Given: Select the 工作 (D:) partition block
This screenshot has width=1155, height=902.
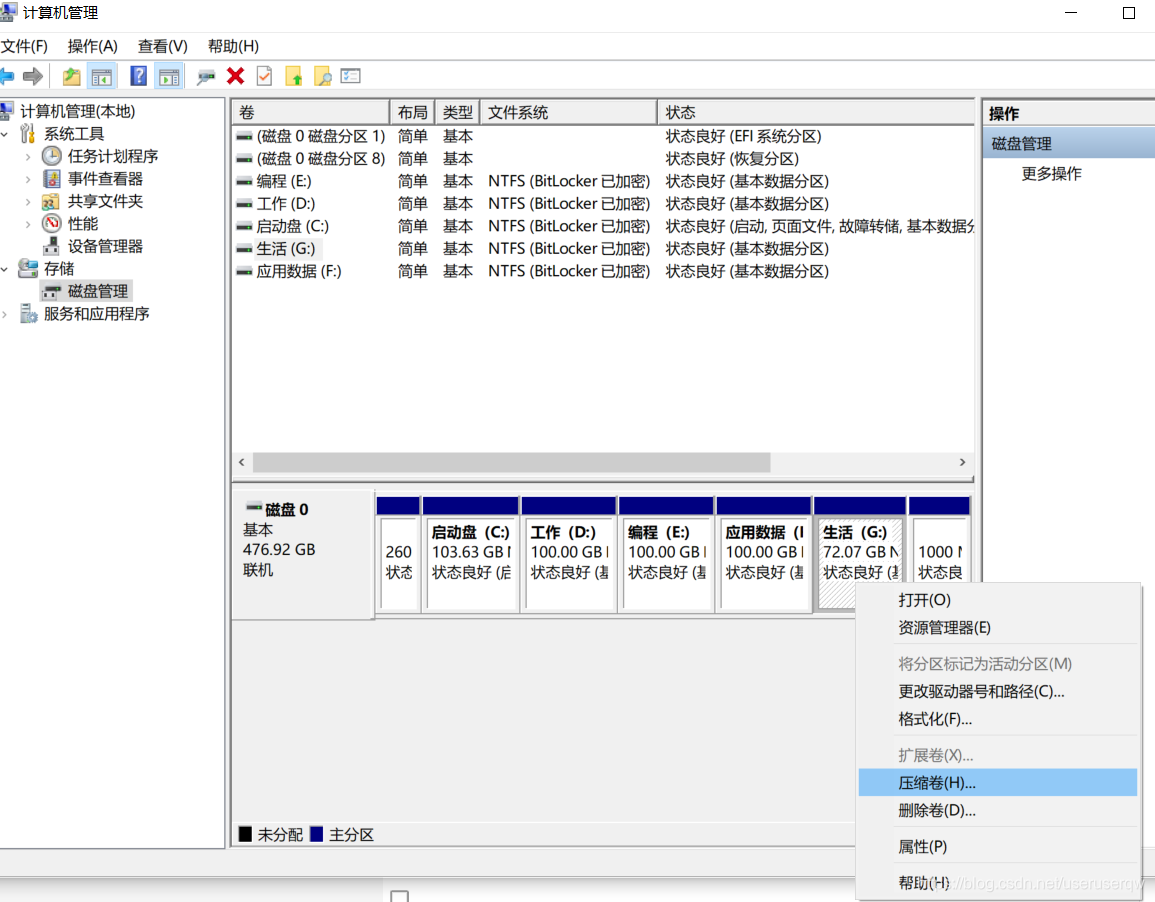Looking at the screenshot, I should coord(569,554).
